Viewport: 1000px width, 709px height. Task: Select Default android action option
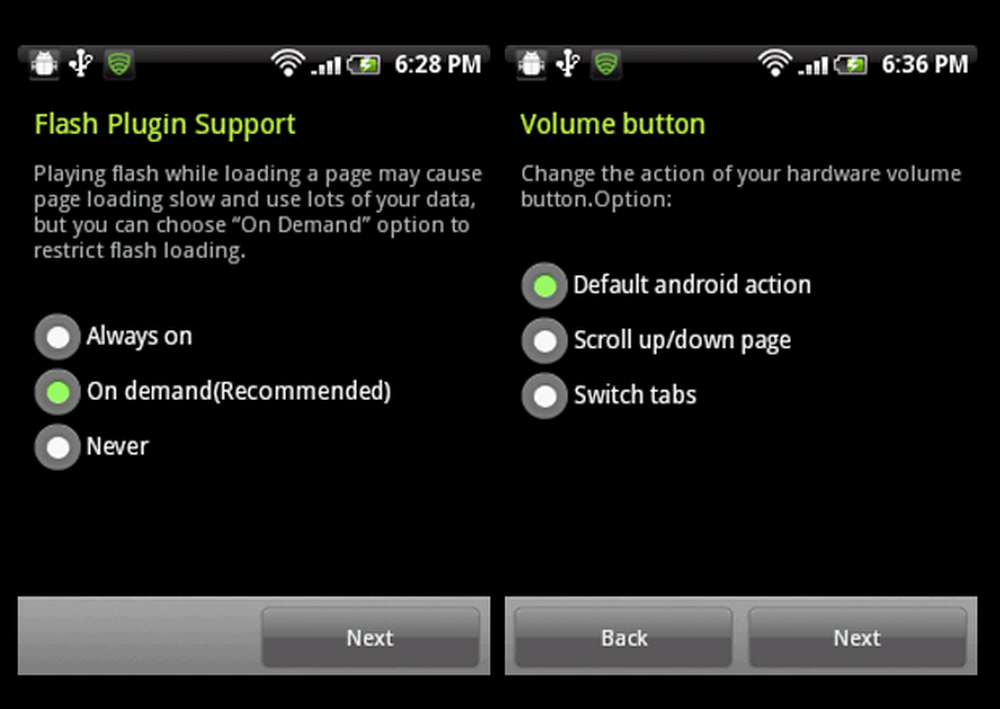[x=666, y=285]
